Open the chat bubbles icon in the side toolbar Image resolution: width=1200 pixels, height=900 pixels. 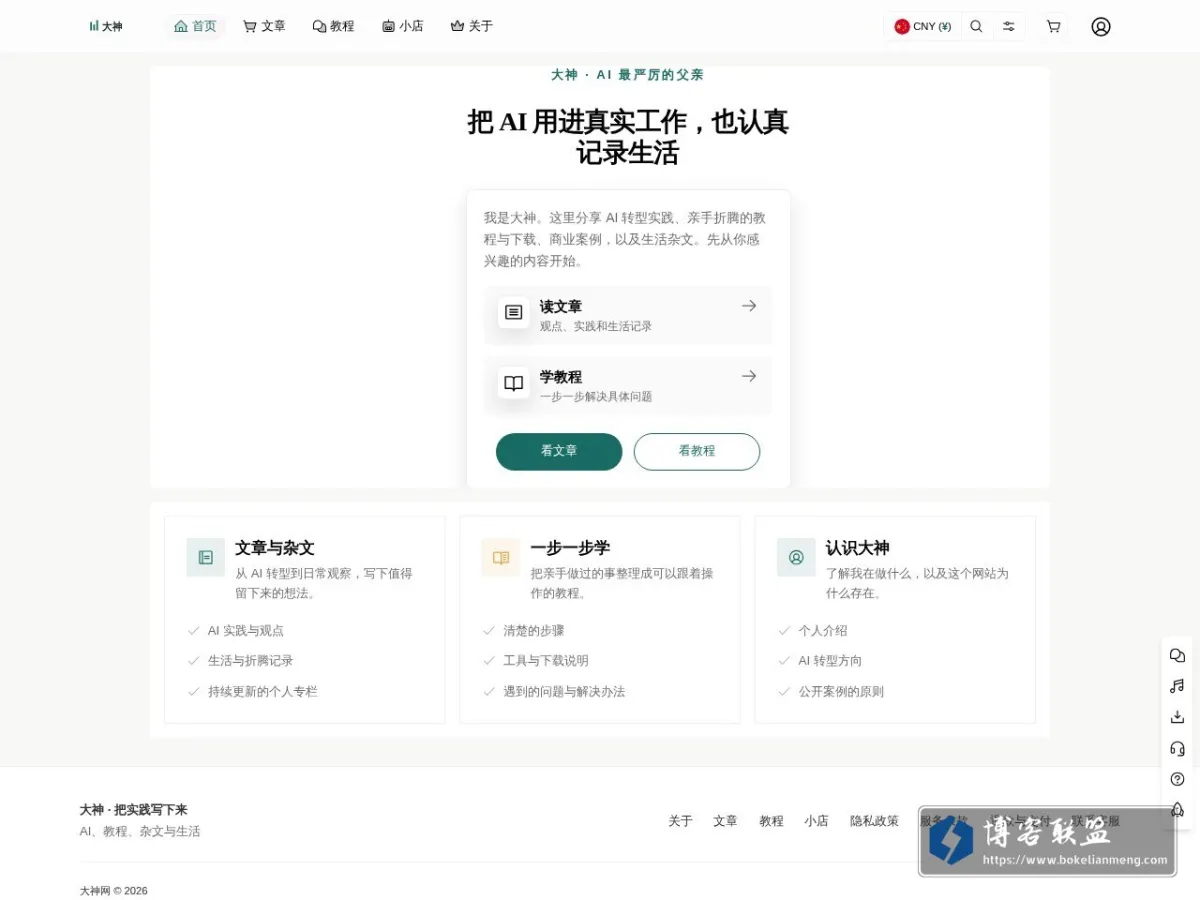tap(1177, 656)
